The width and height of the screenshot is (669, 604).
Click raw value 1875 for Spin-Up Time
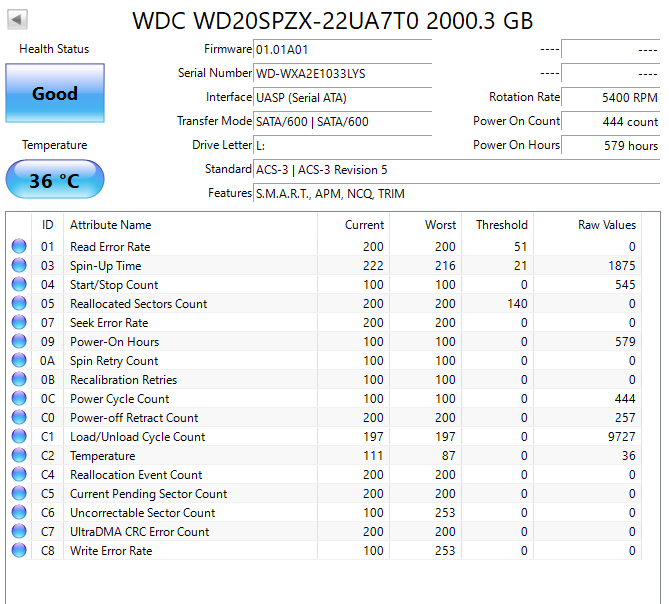(x=622, y=266)
